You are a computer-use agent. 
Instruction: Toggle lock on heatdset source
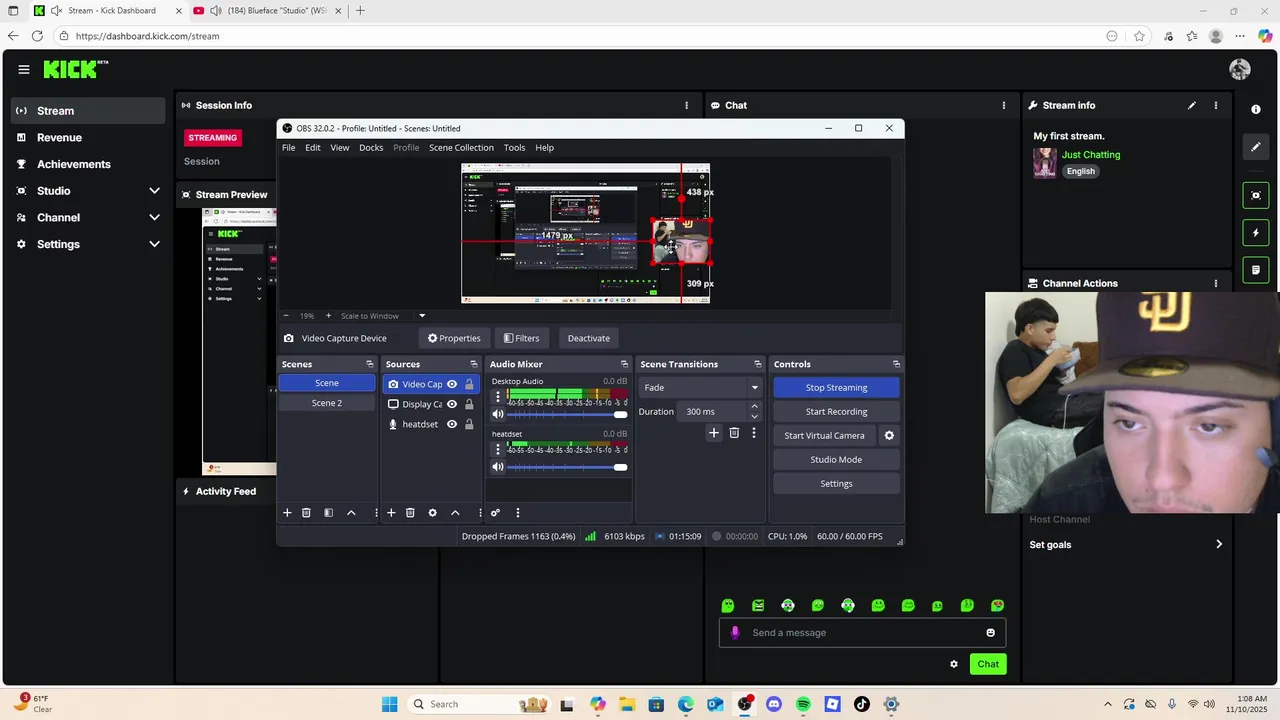[469, 424]
